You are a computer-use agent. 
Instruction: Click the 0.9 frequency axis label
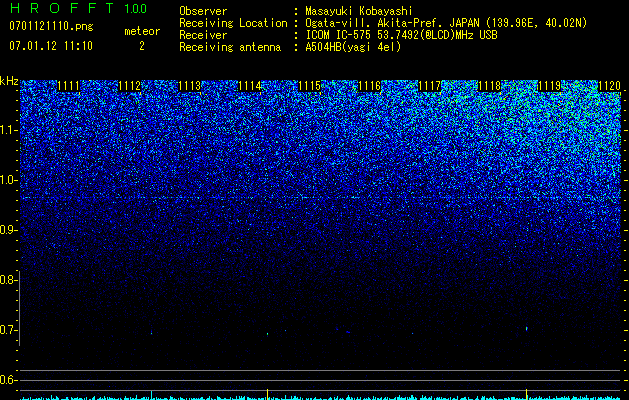(x=8, y=230)
